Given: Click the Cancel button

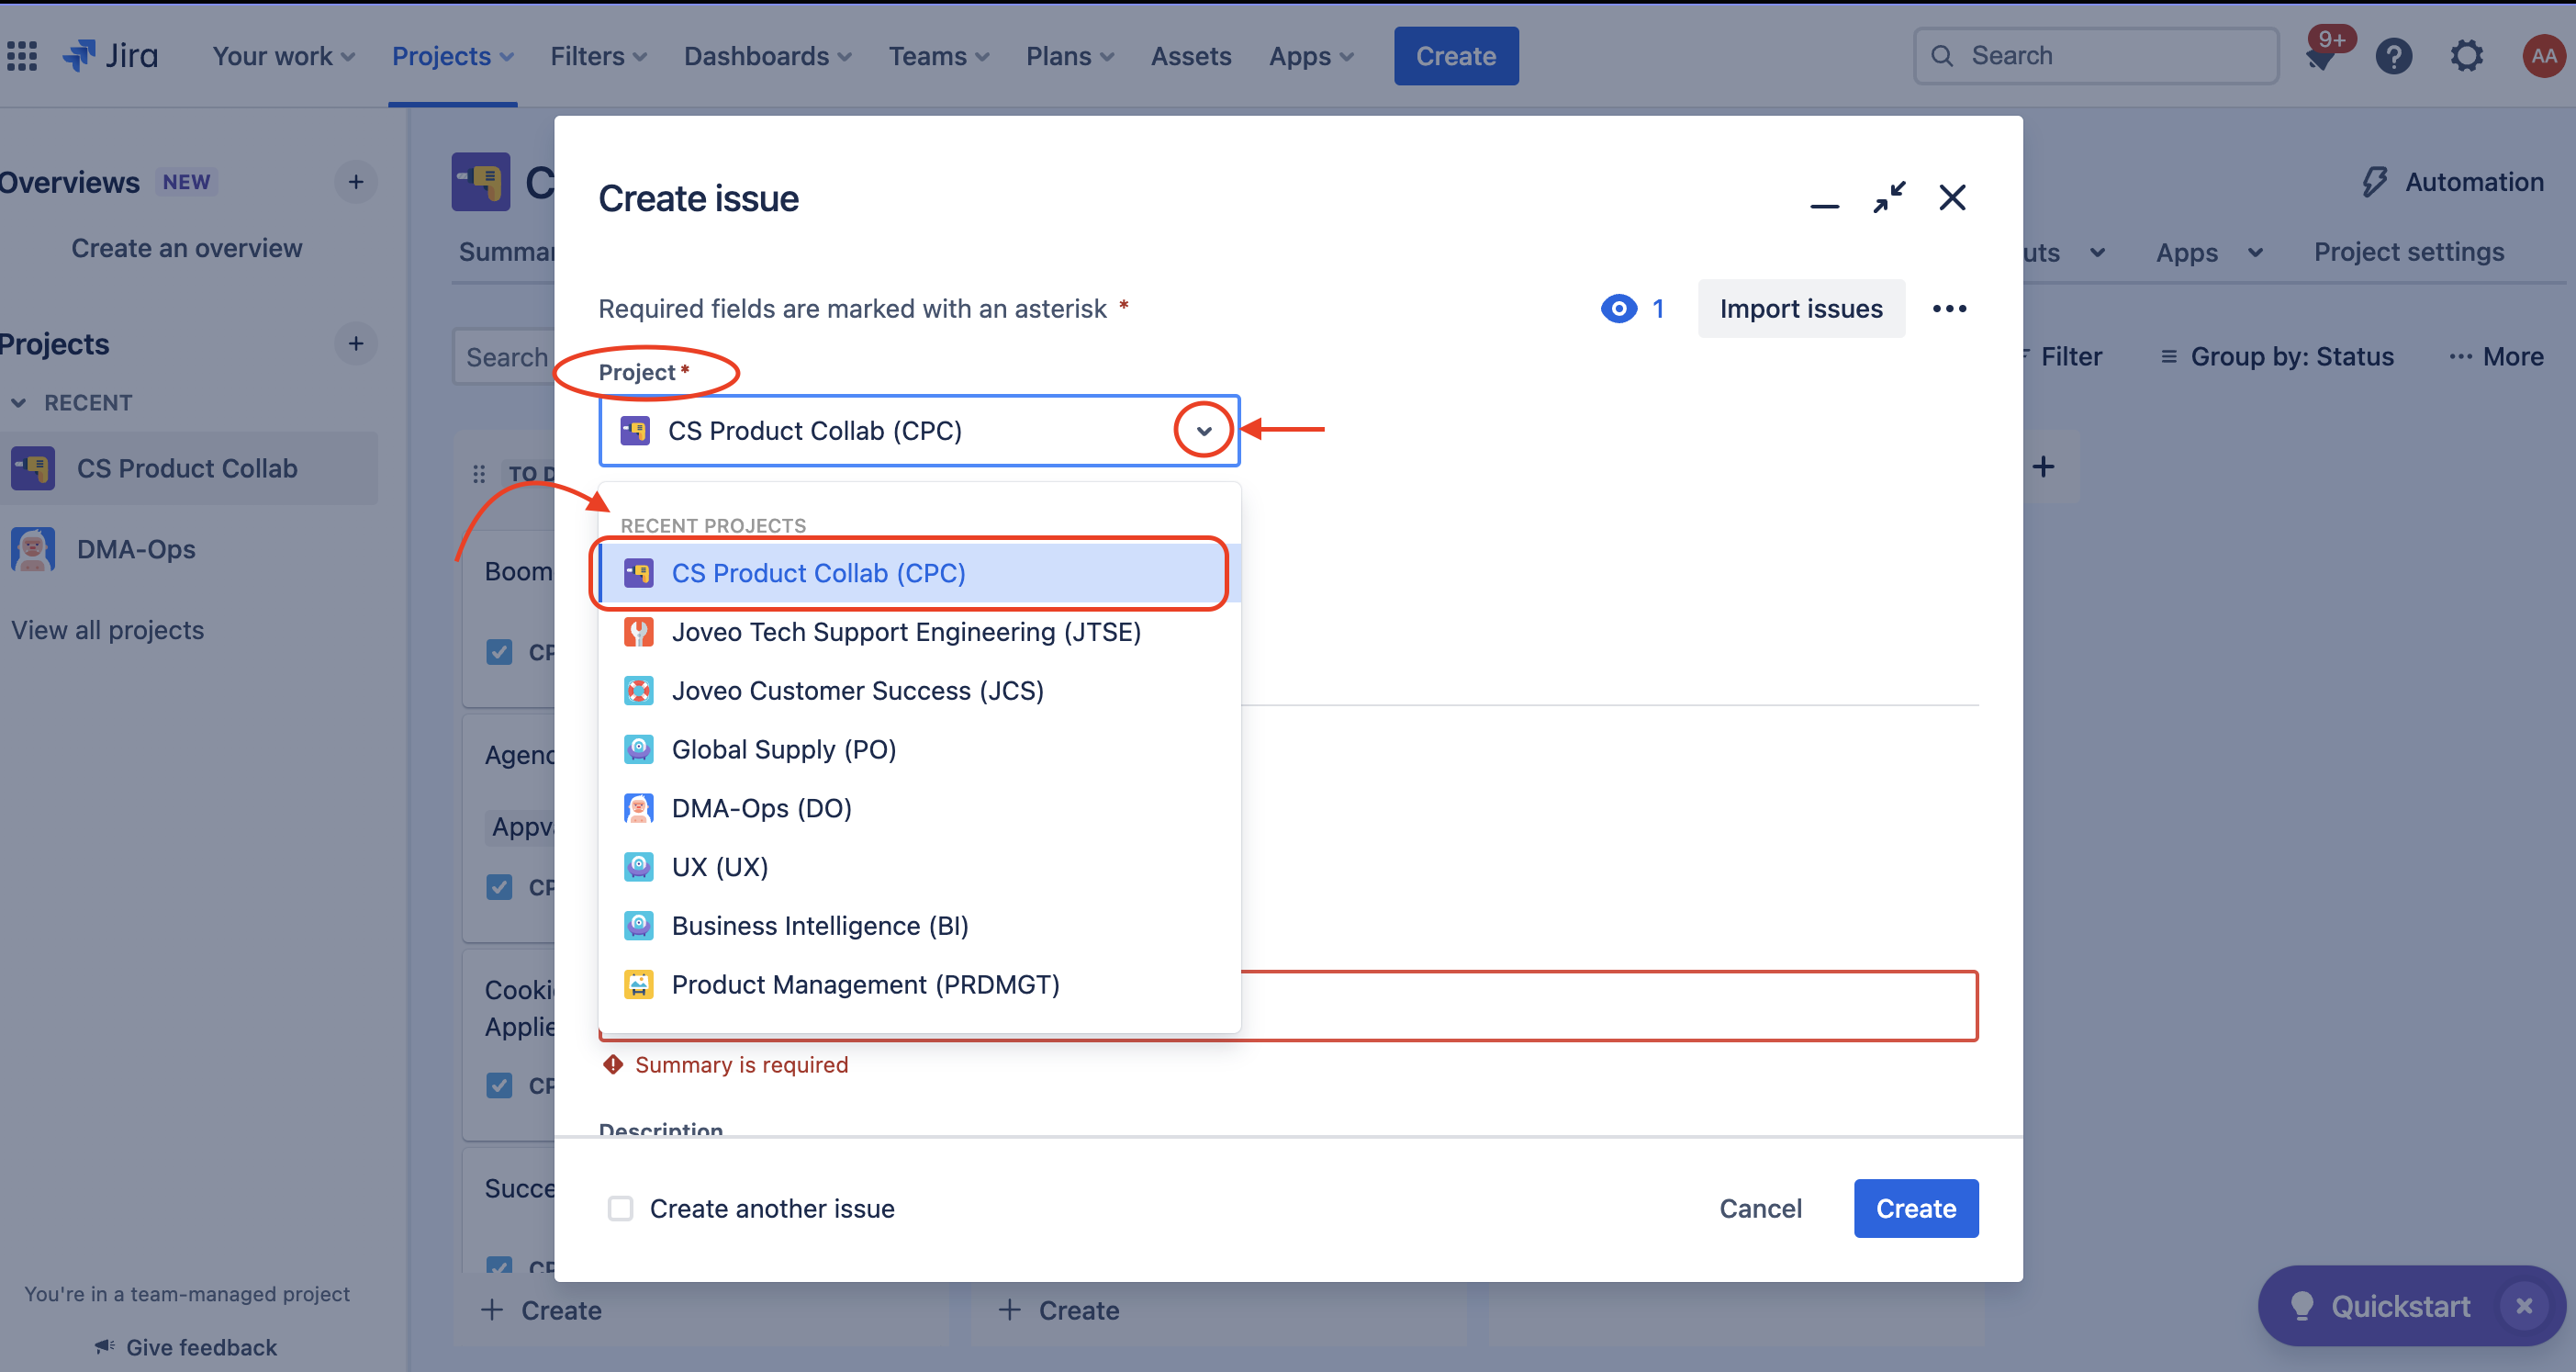Looking at the screenshot, I should coord(1760,1208).
